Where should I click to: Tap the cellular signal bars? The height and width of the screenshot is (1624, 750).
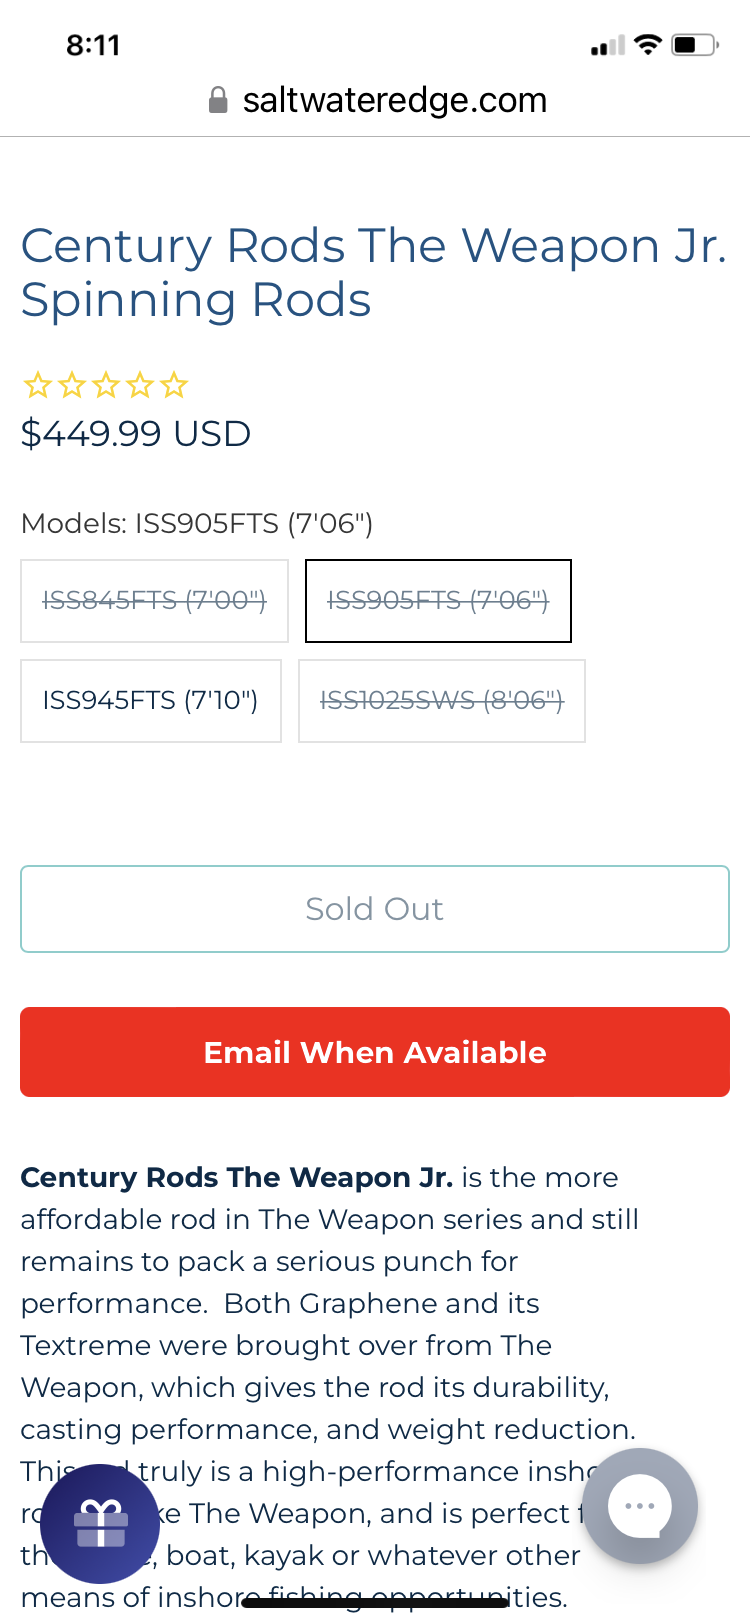coord(608,46)
